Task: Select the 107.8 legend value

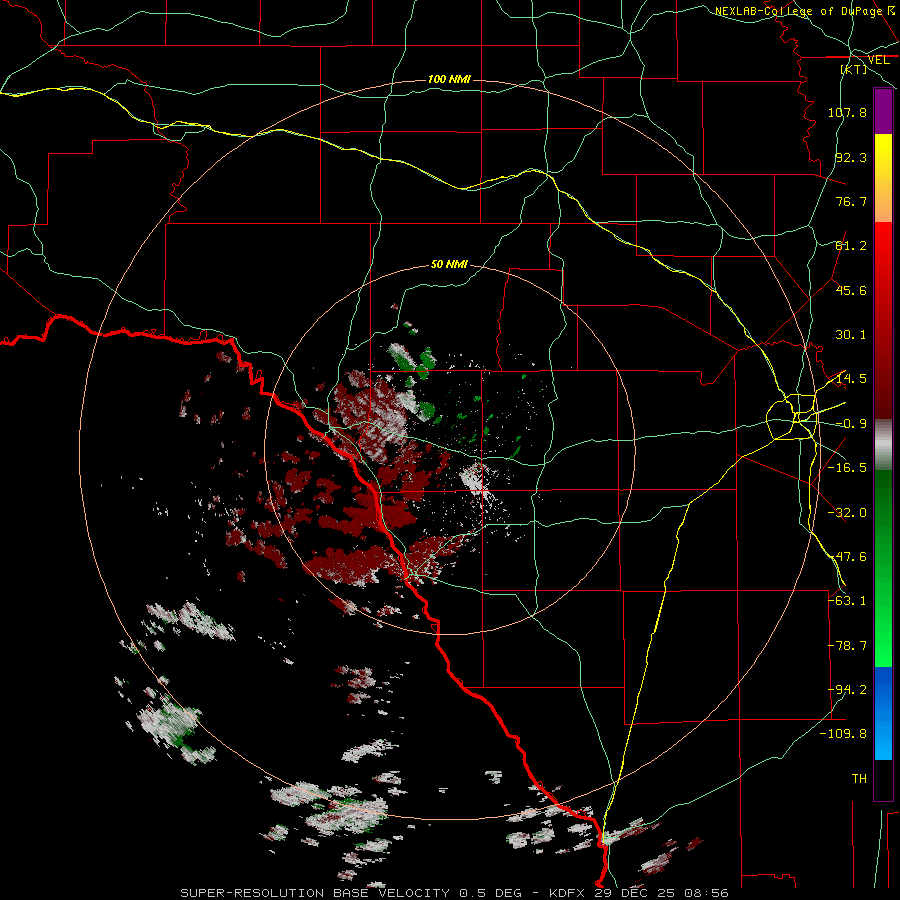Action: tap(847, 112)
